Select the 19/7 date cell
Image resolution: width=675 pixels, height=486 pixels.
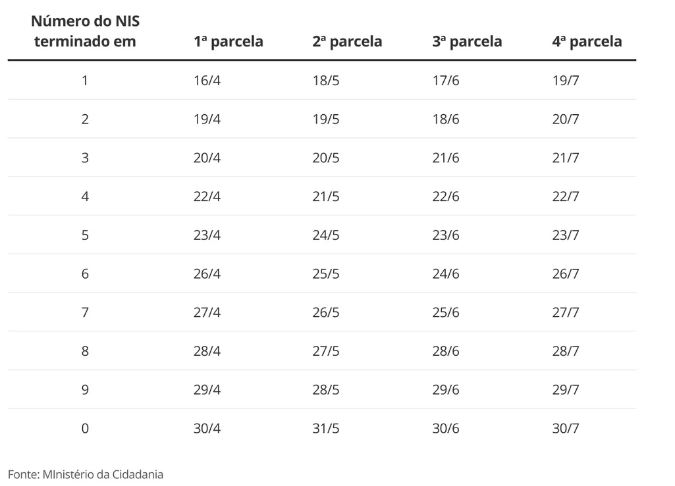tap(565, 80)
